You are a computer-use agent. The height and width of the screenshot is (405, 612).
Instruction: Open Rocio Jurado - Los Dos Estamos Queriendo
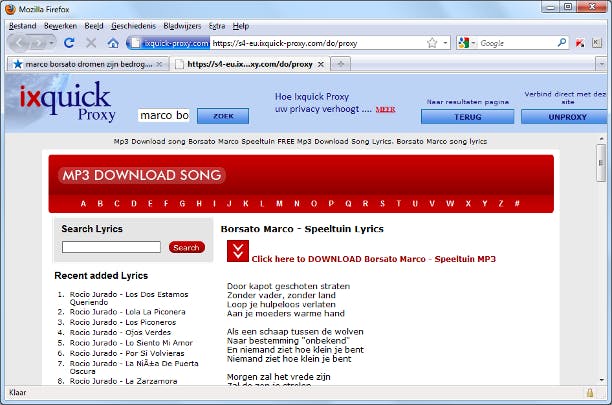(x=129, y=298)
